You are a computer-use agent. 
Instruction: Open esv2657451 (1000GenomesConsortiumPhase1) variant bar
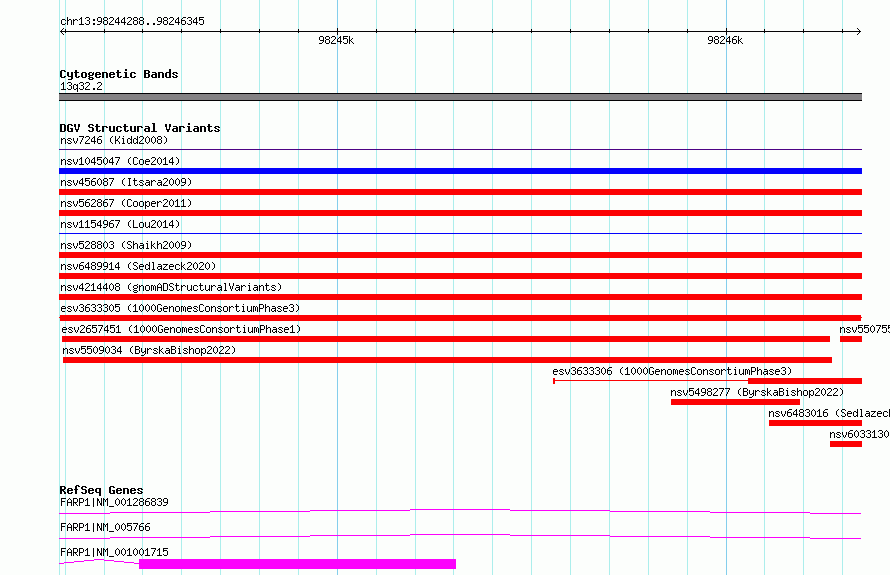446,339
